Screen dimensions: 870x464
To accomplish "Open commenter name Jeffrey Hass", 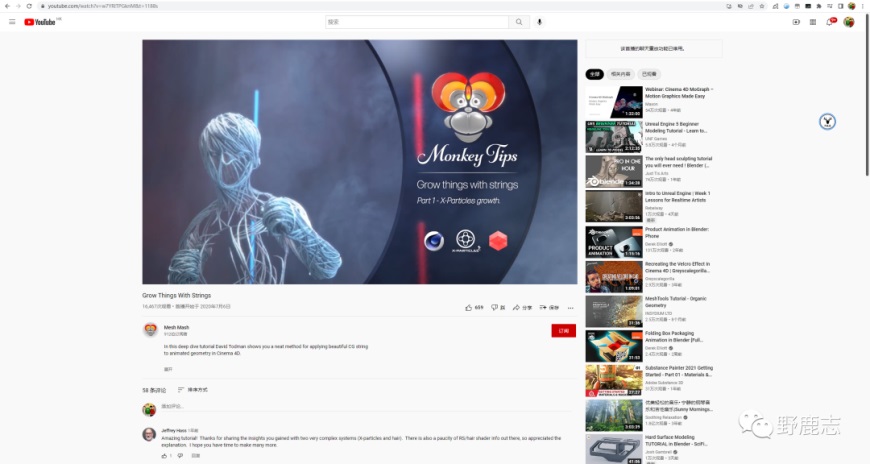I will [x=174, y=431].
